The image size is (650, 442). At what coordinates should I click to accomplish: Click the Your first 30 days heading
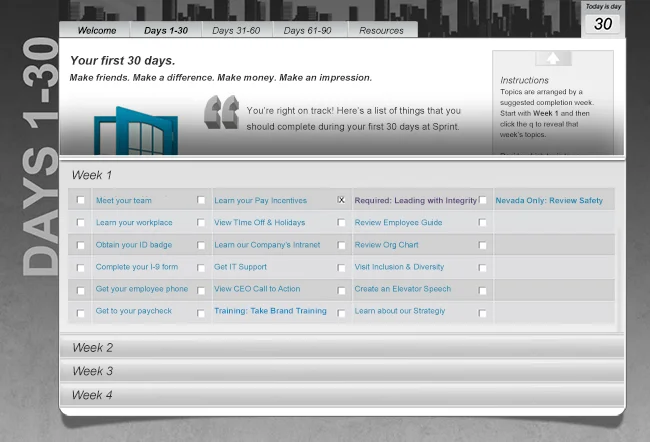[123, 61]
